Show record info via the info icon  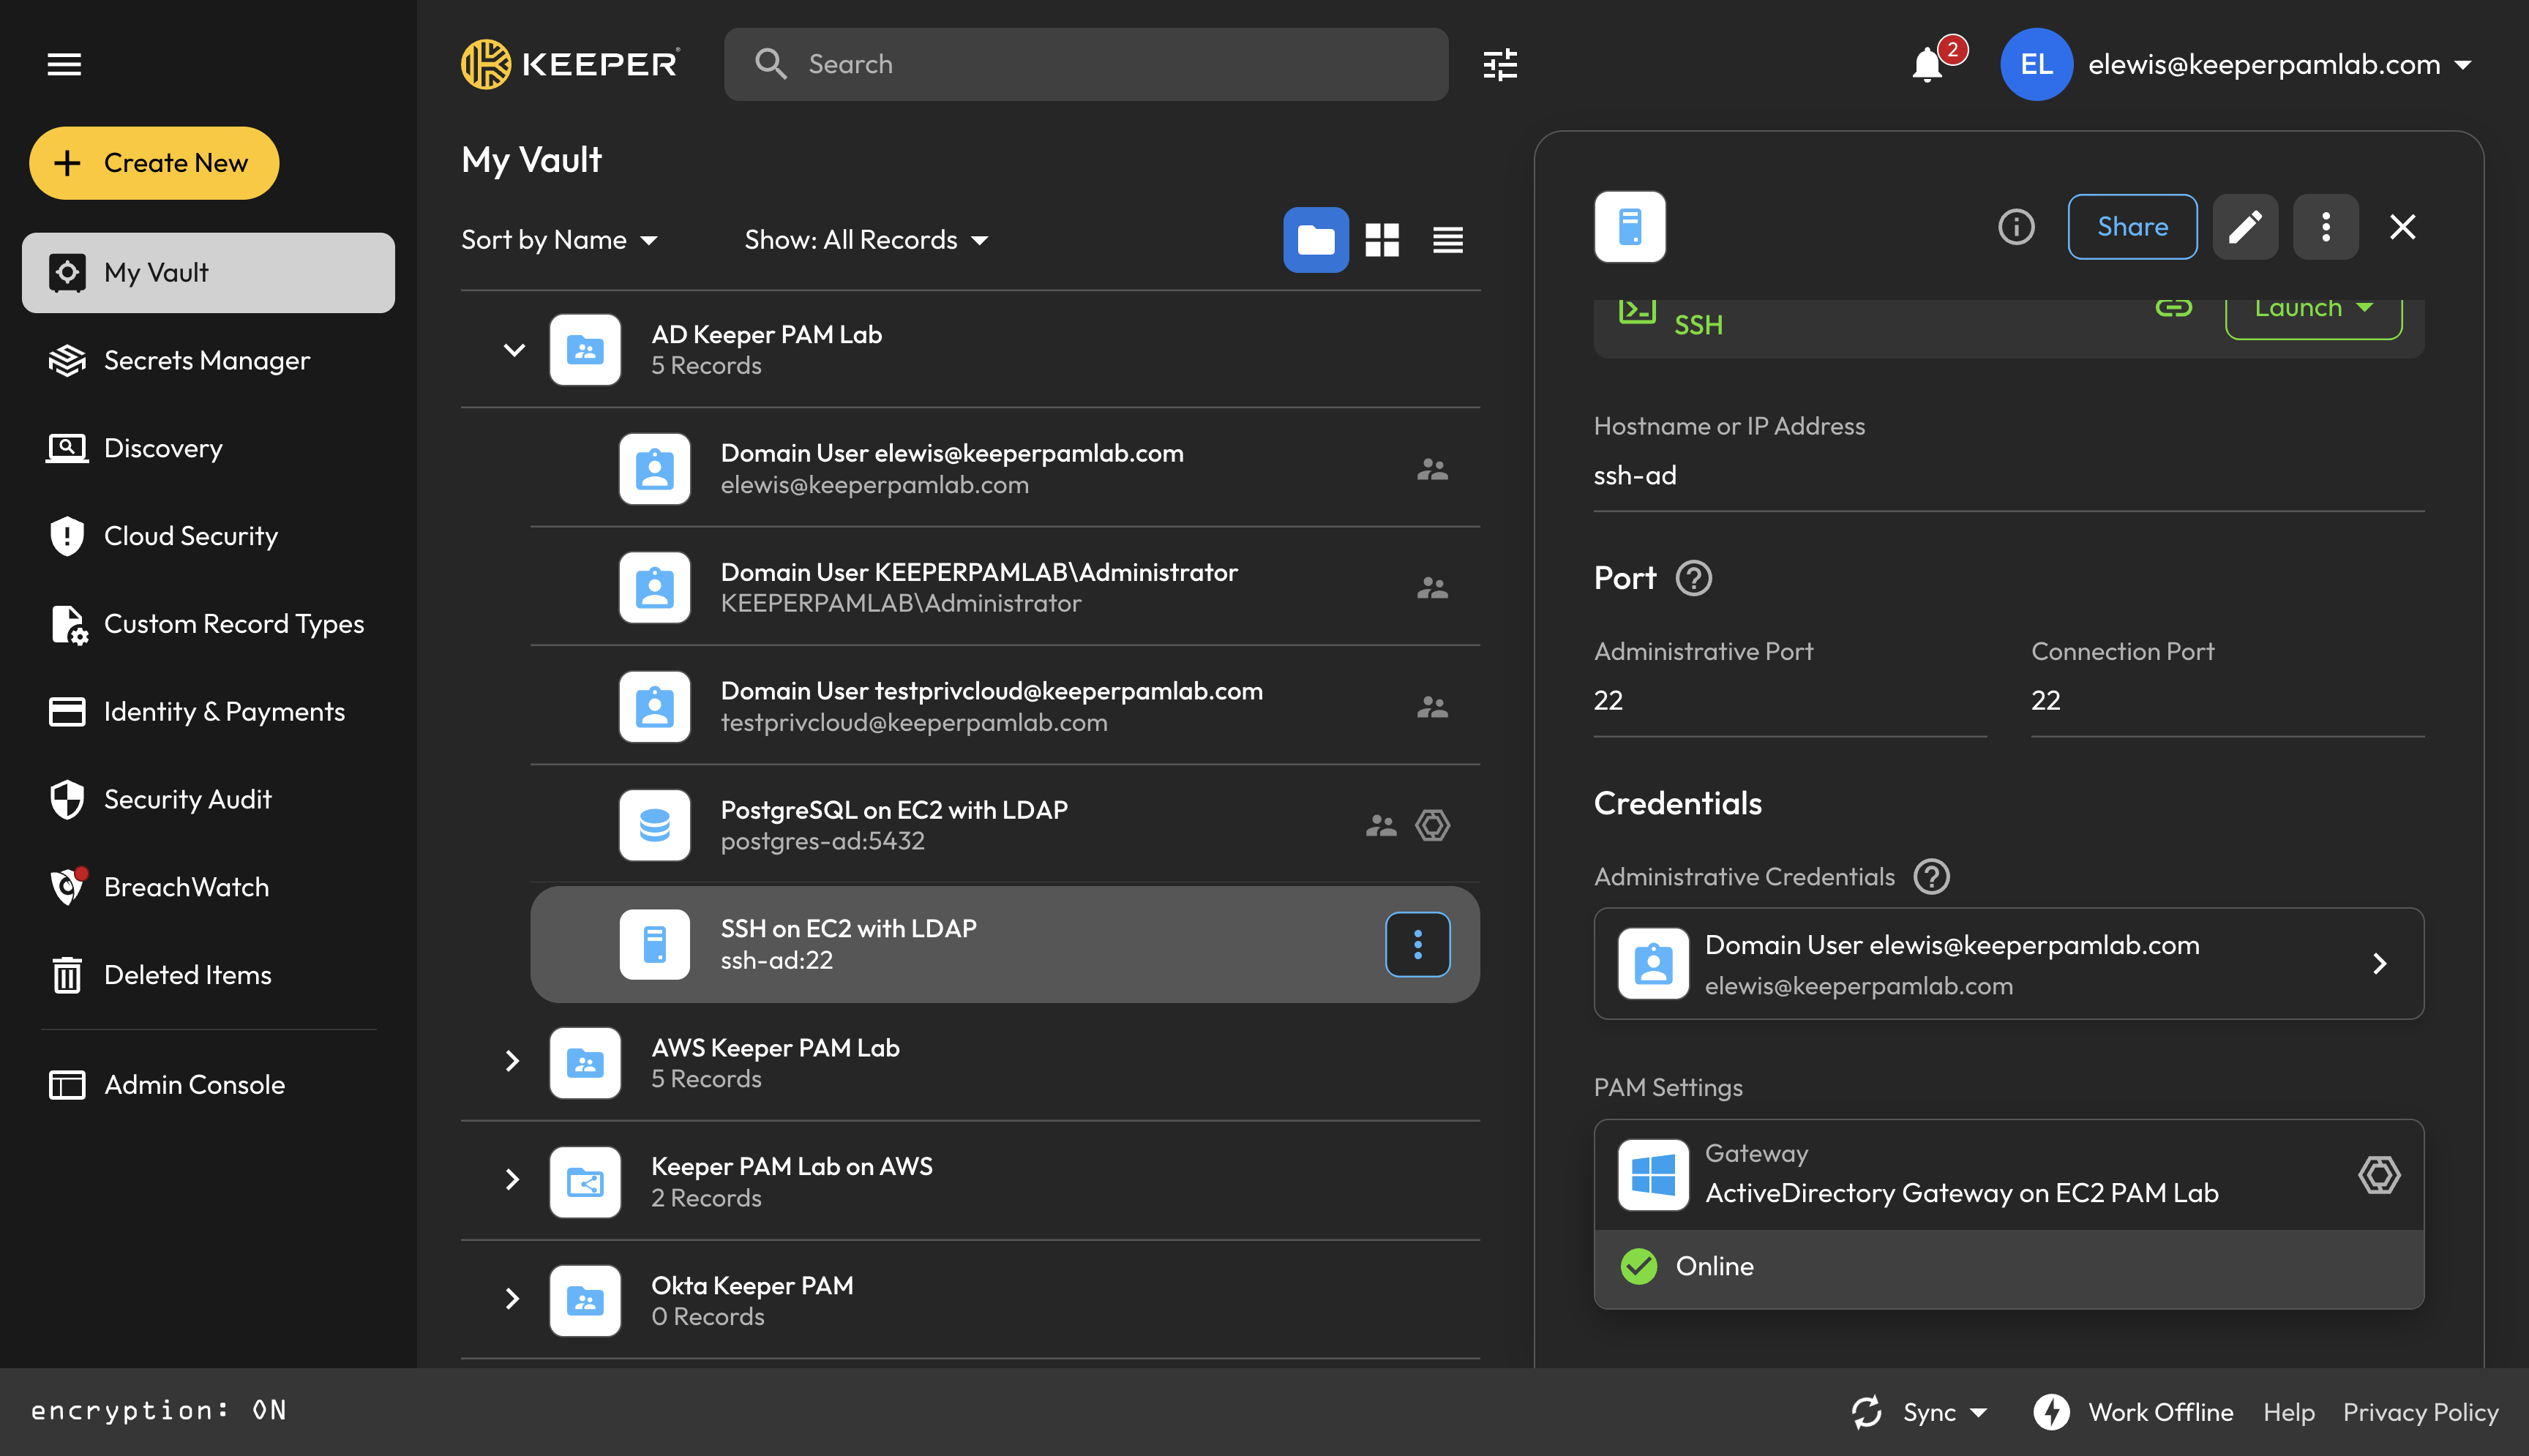(2016, 227)
